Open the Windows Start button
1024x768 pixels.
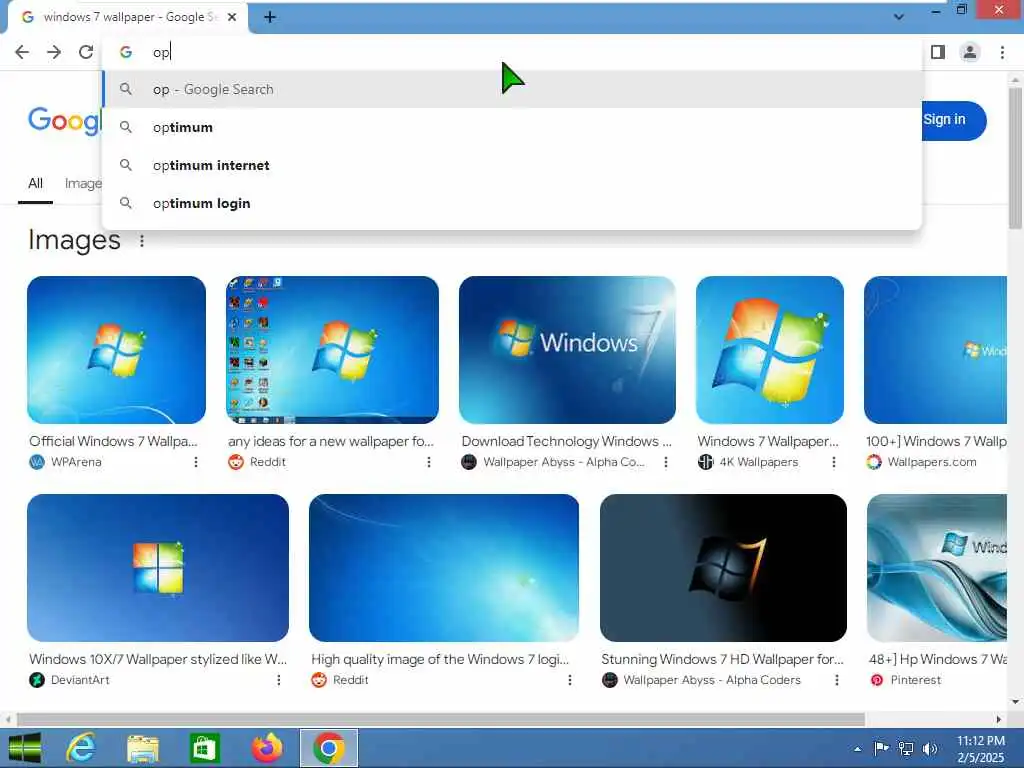click(25, 748)
